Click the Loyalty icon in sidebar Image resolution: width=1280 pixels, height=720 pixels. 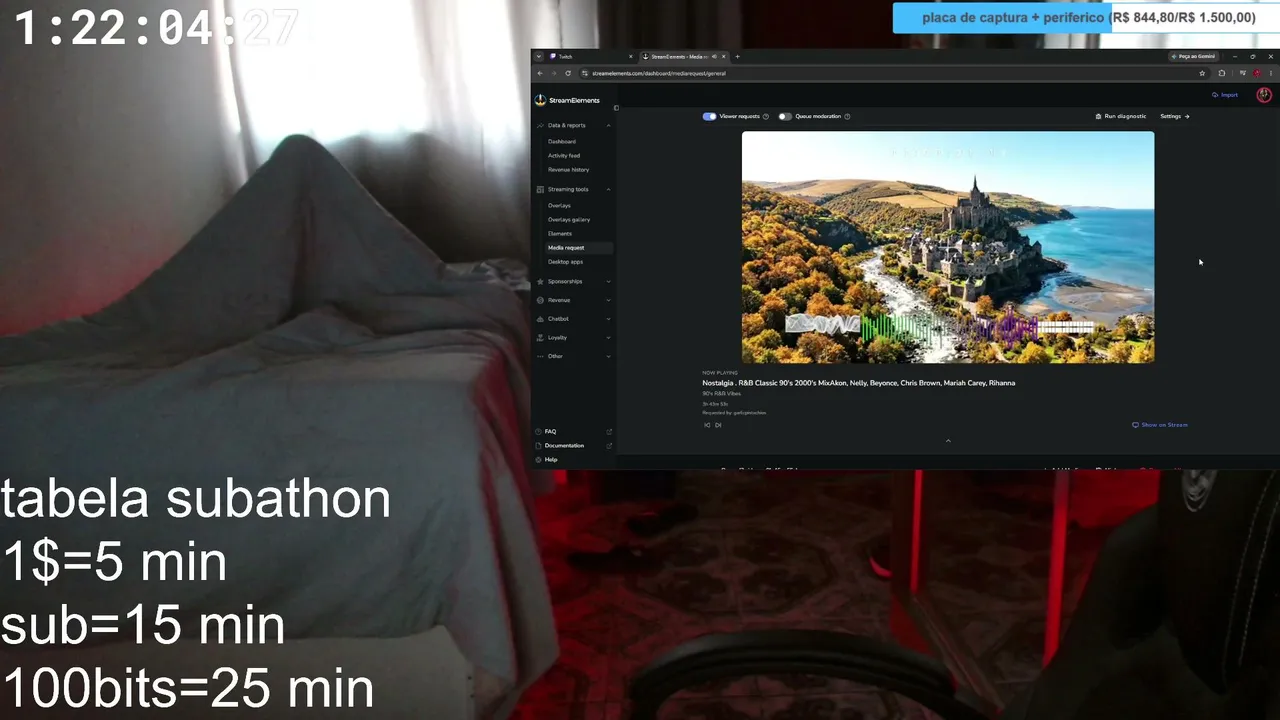540,337
